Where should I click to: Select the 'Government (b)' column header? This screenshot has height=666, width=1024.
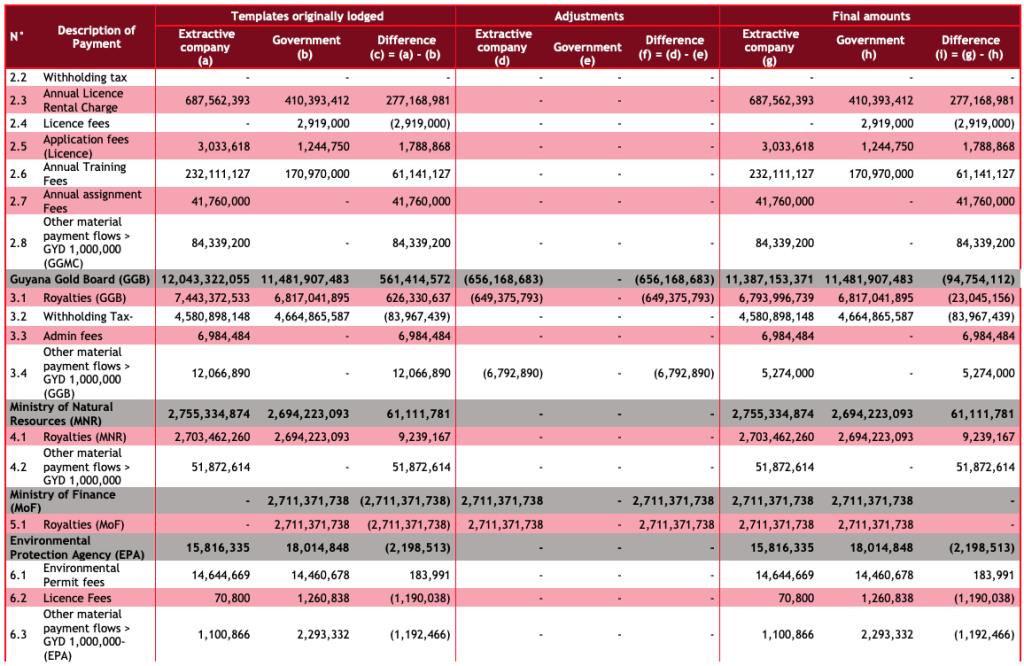pos(306,46)
